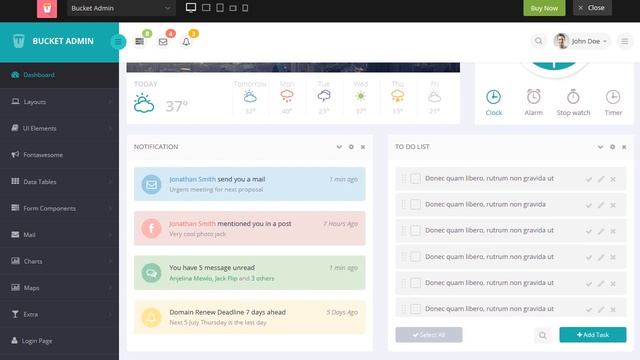Select the desktop preview icon

[x=191, y=8]
